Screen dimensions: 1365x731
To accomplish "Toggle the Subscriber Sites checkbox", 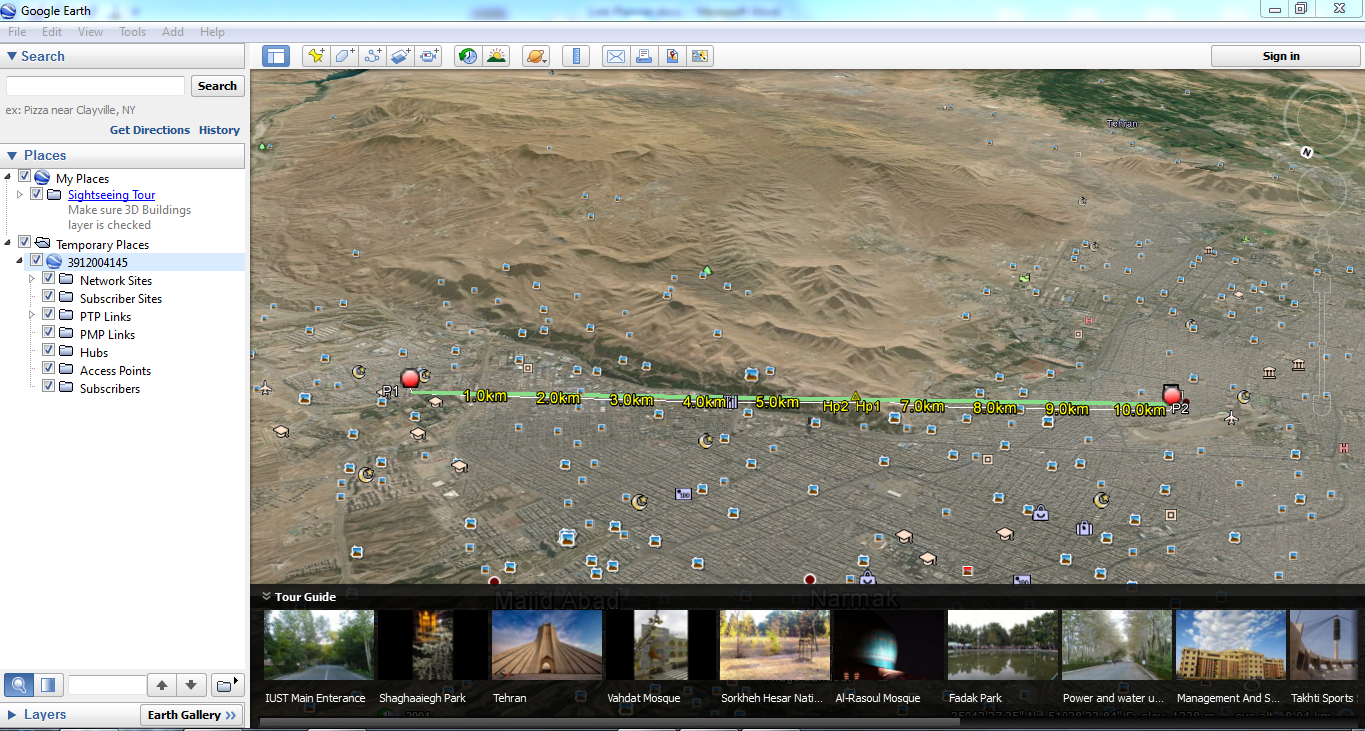I will pos(49,297).
